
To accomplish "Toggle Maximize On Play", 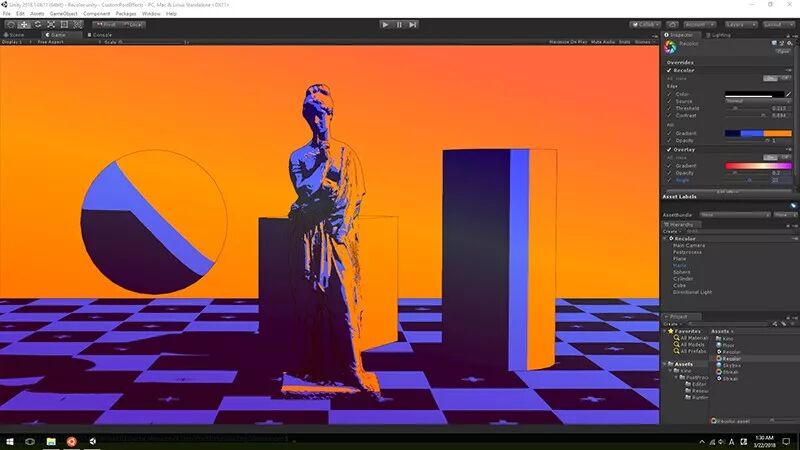I will click(568, 42).
